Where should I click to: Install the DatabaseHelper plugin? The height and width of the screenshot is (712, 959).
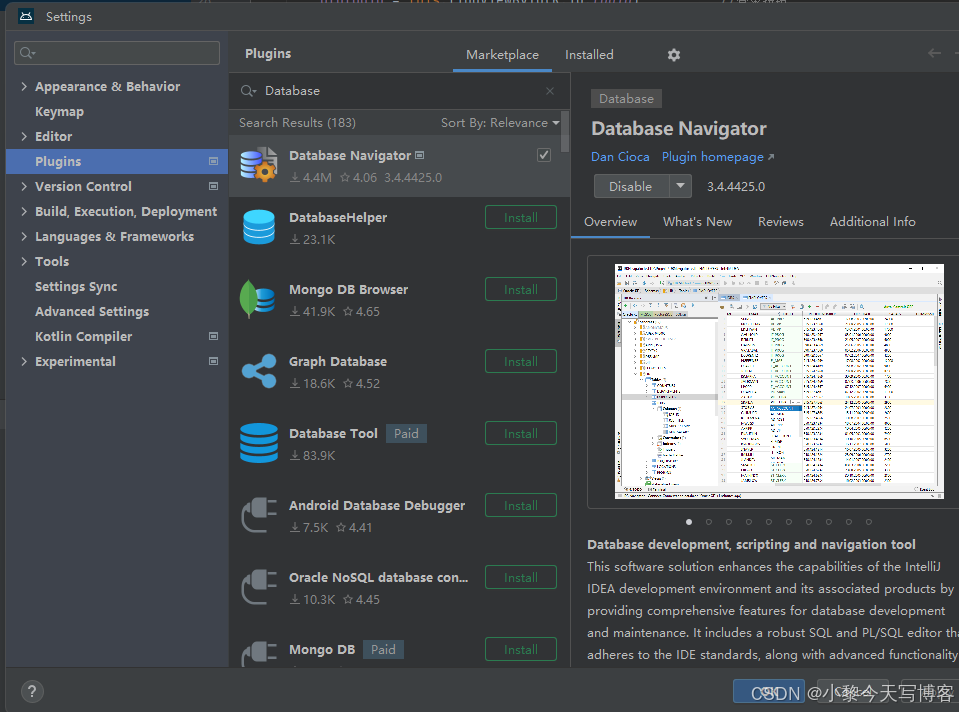[520, 217]
